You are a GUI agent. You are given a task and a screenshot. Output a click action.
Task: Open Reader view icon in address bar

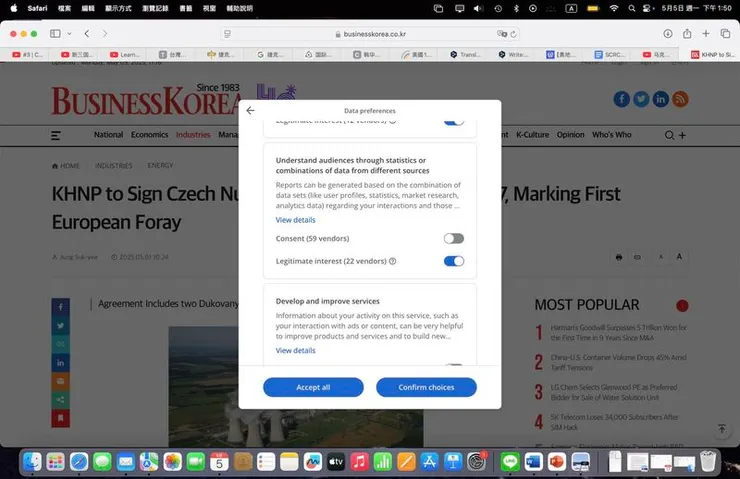pos(227,34)
